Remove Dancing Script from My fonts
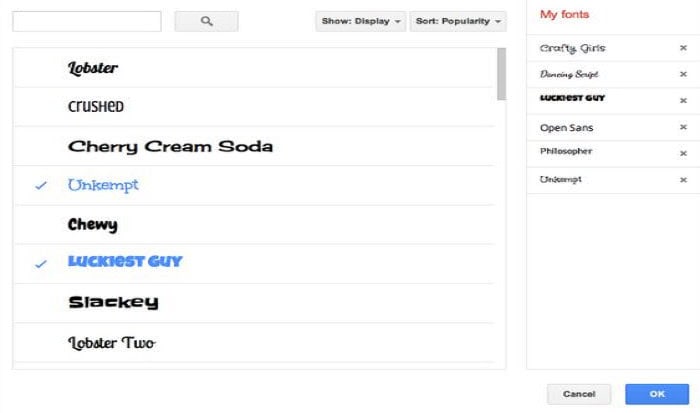Viewport: 700px width, 413px height. [x=683, y=74]
